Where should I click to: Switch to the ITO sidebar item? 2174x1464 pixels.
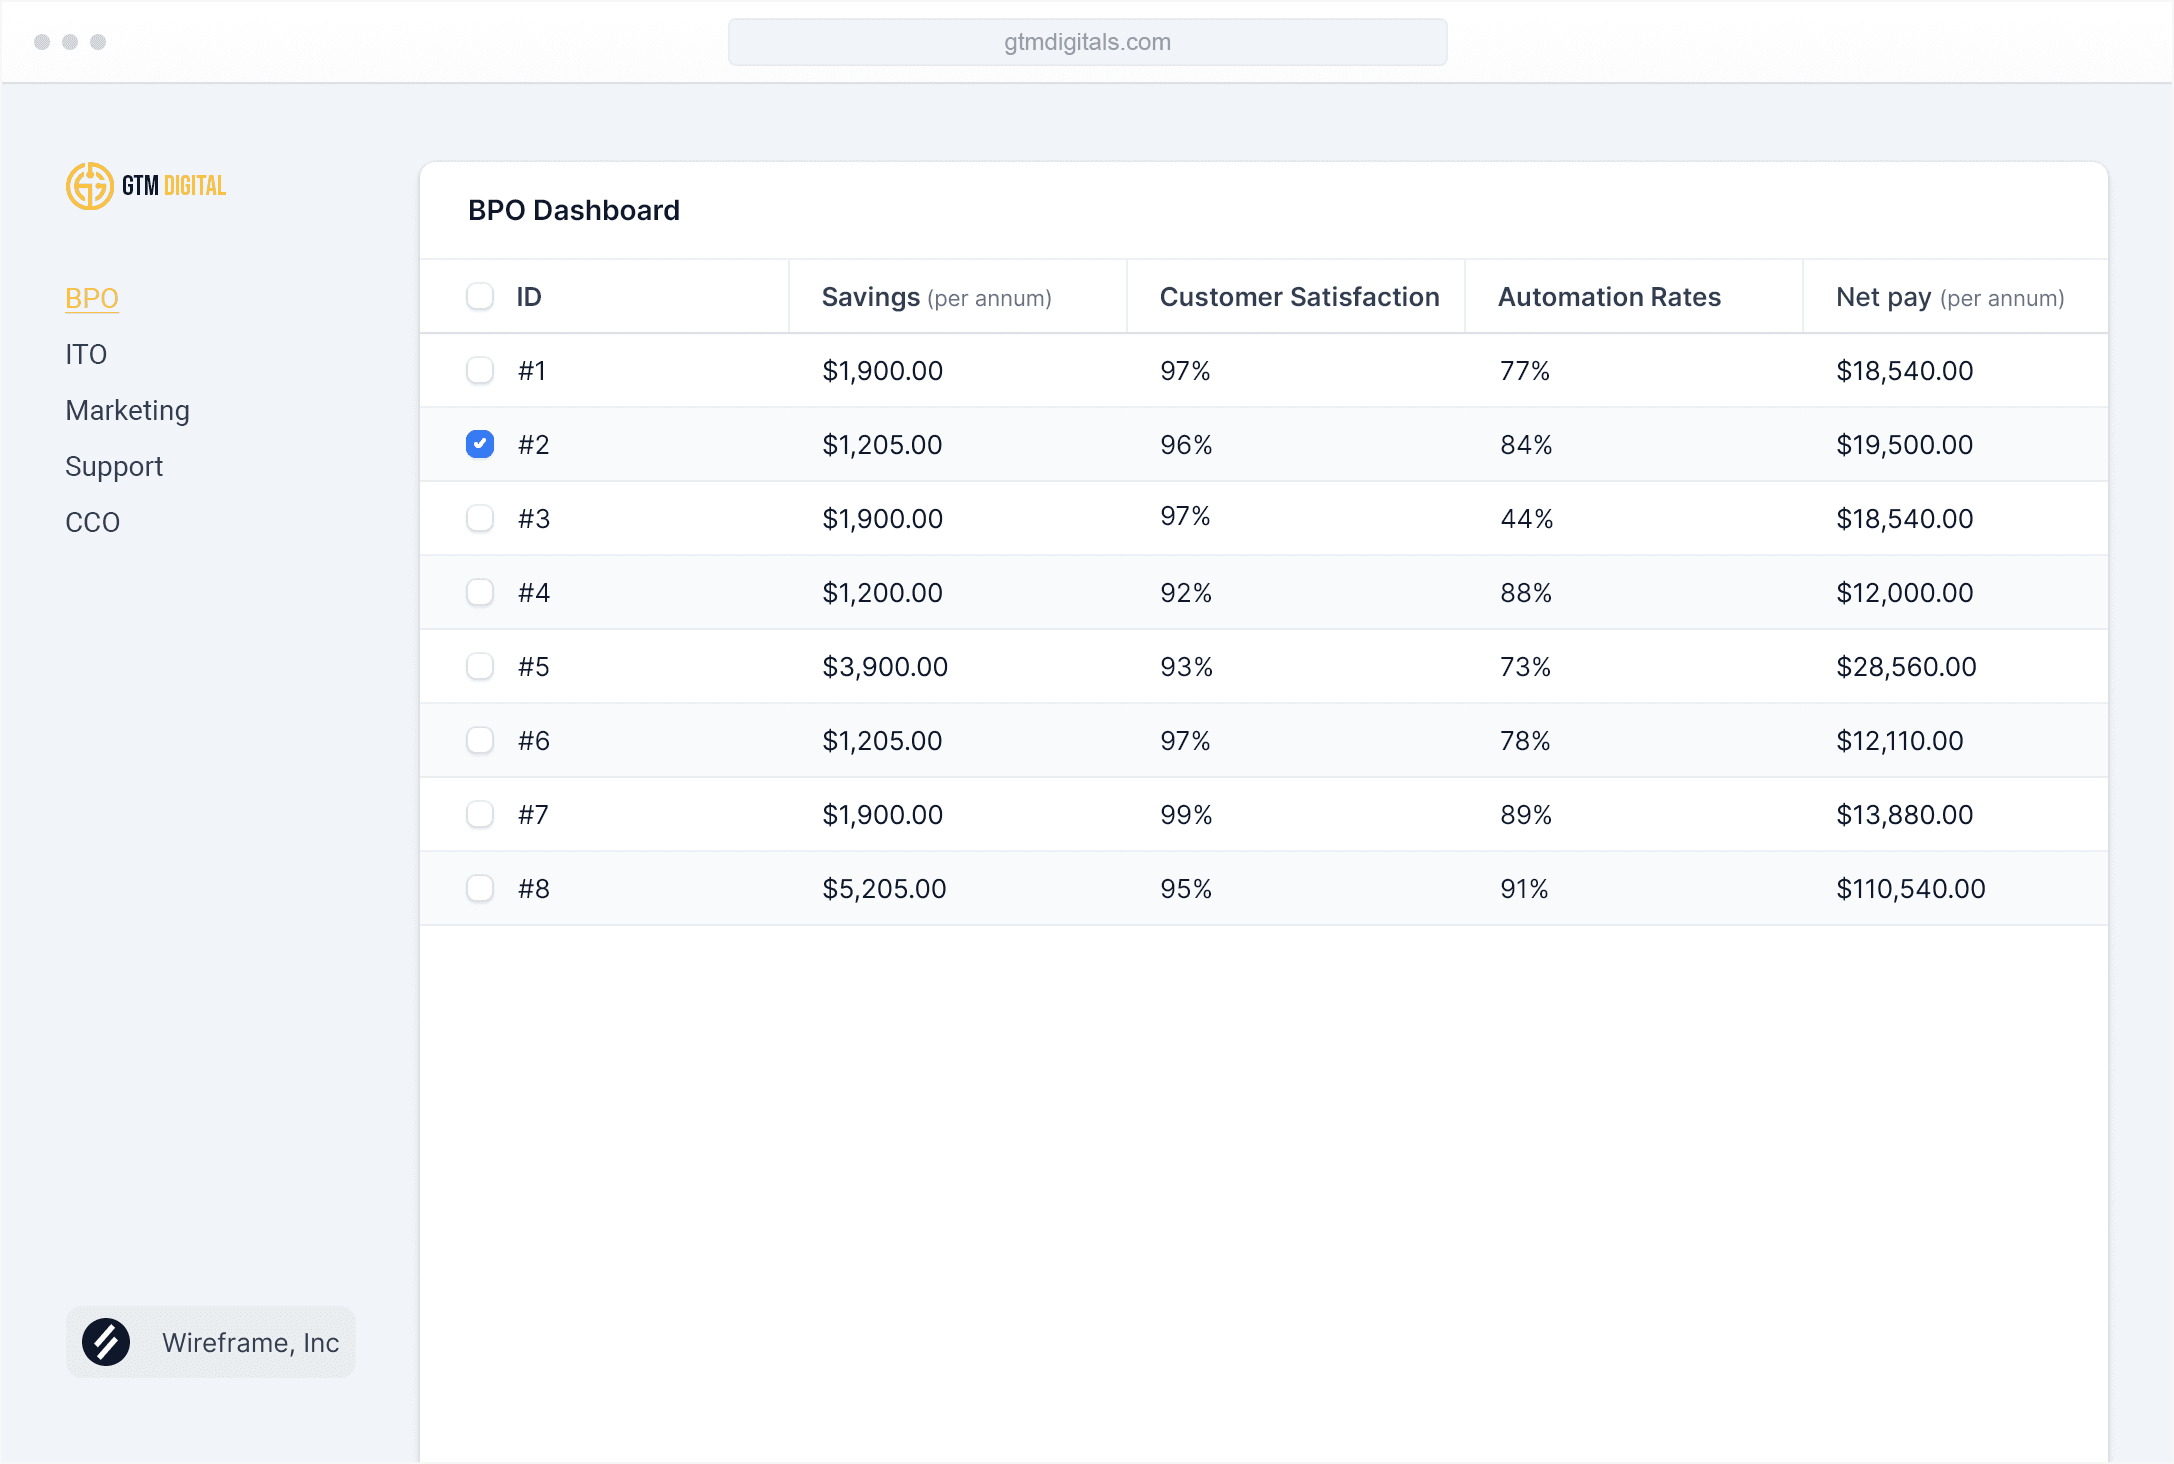(86, 355)
